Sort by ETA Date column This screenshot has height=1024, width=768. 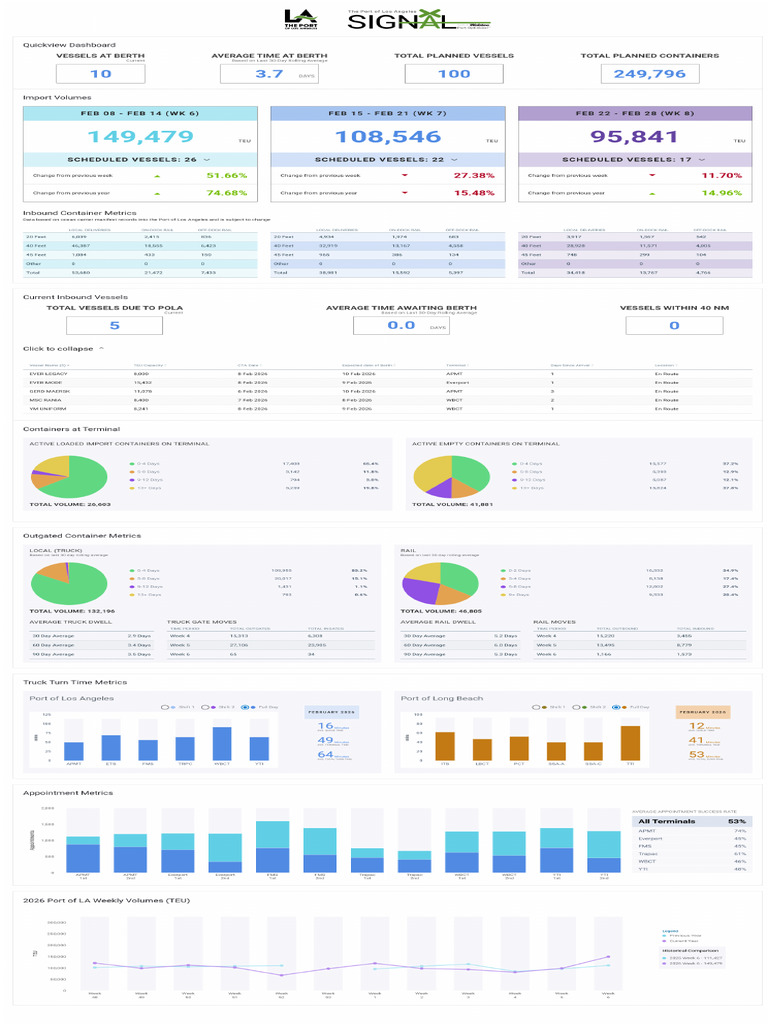(249, 365)
